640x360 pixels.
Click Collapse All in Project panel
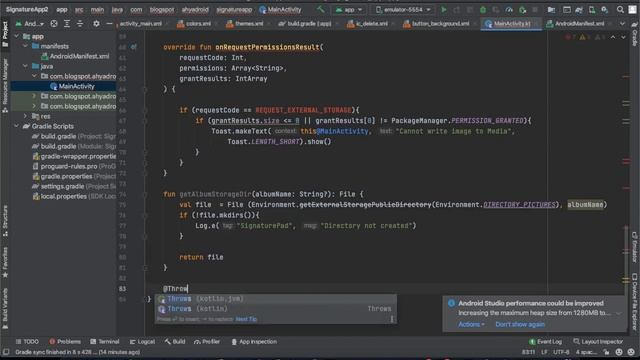click(x=80, y=24)
